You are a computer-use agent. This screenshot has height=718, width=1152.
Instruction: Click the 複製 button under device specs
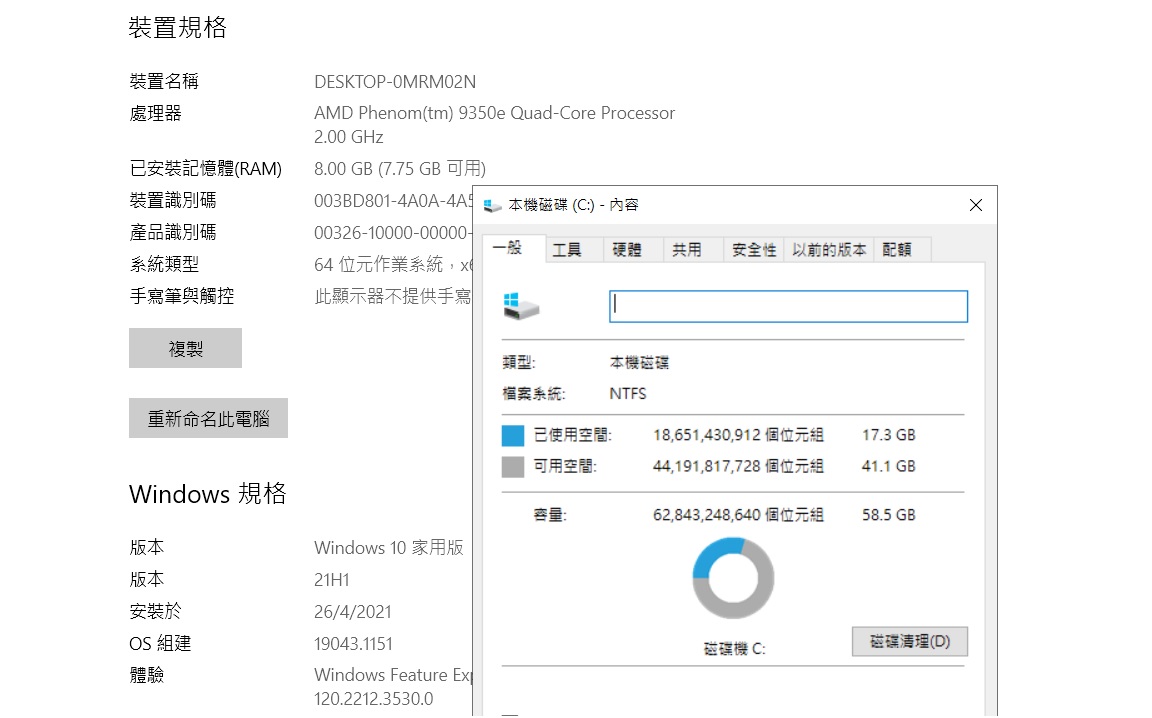185,348
